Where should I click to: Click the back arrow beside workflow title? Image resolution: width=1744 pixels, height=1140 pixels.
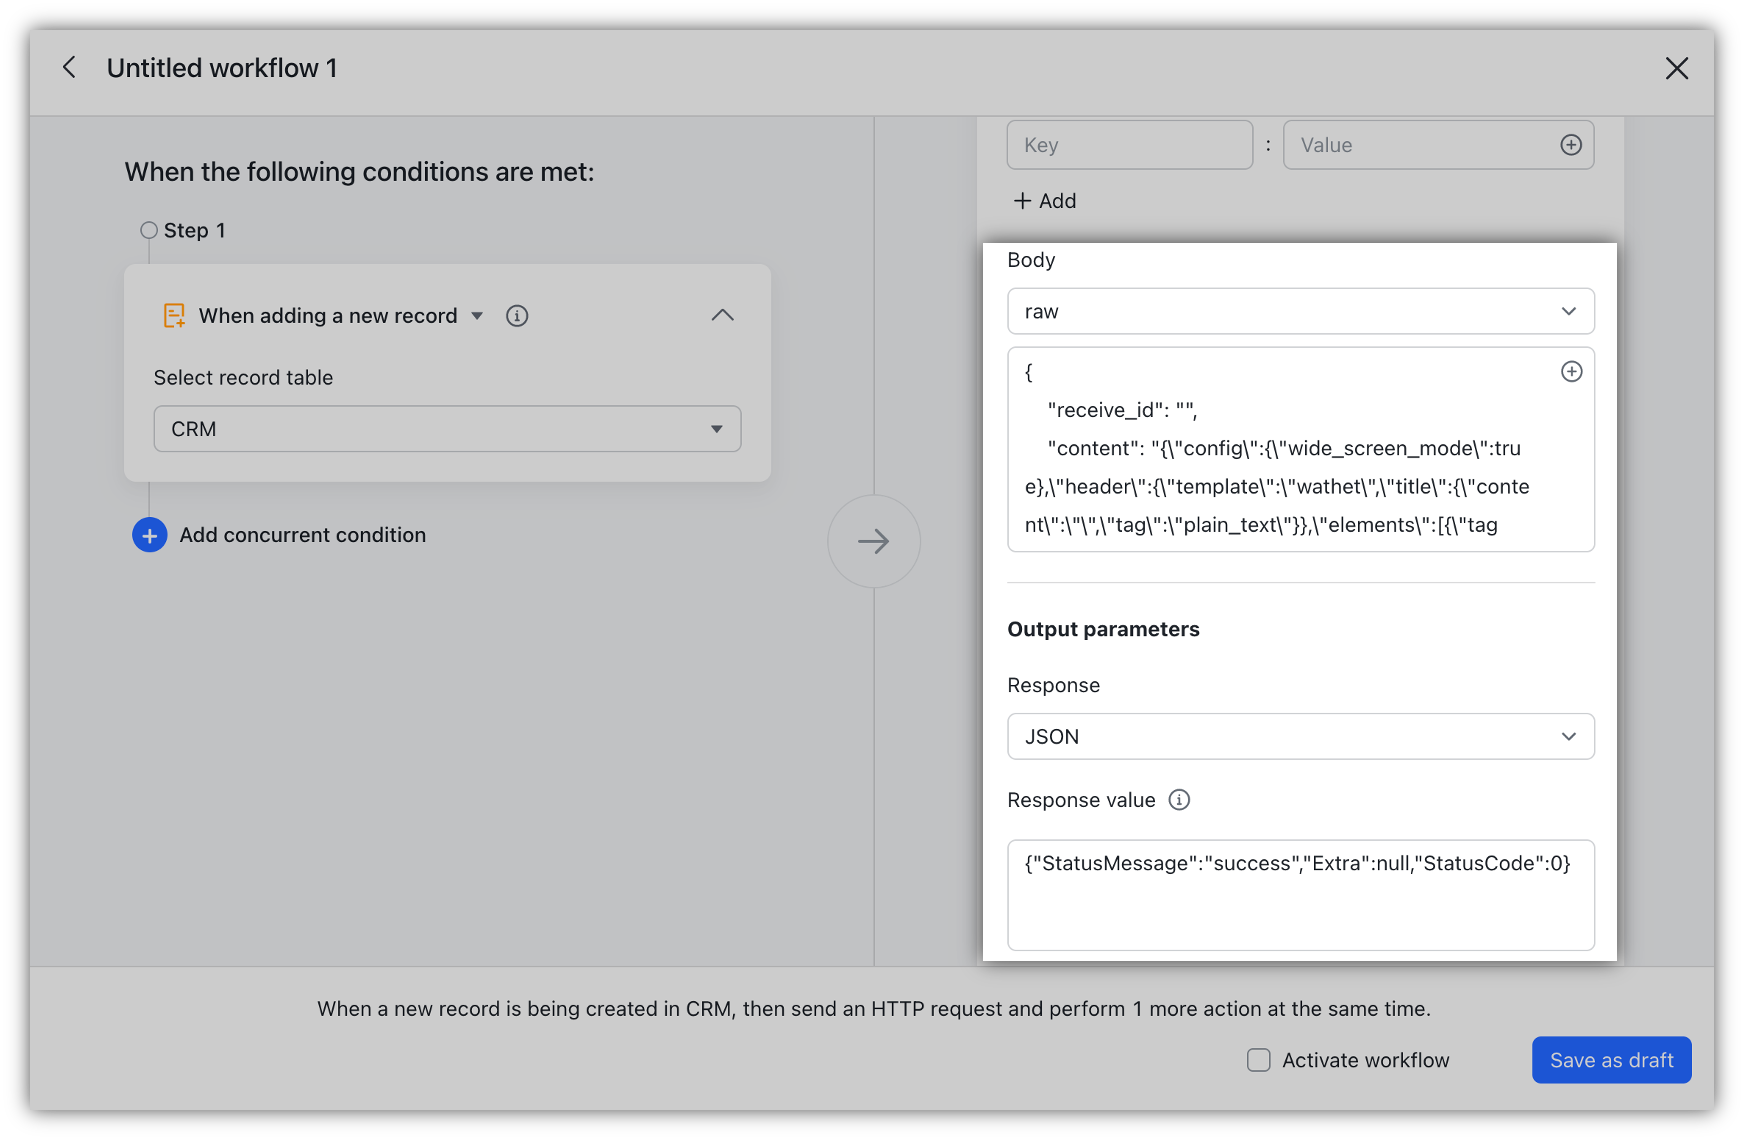pos(69,67)
